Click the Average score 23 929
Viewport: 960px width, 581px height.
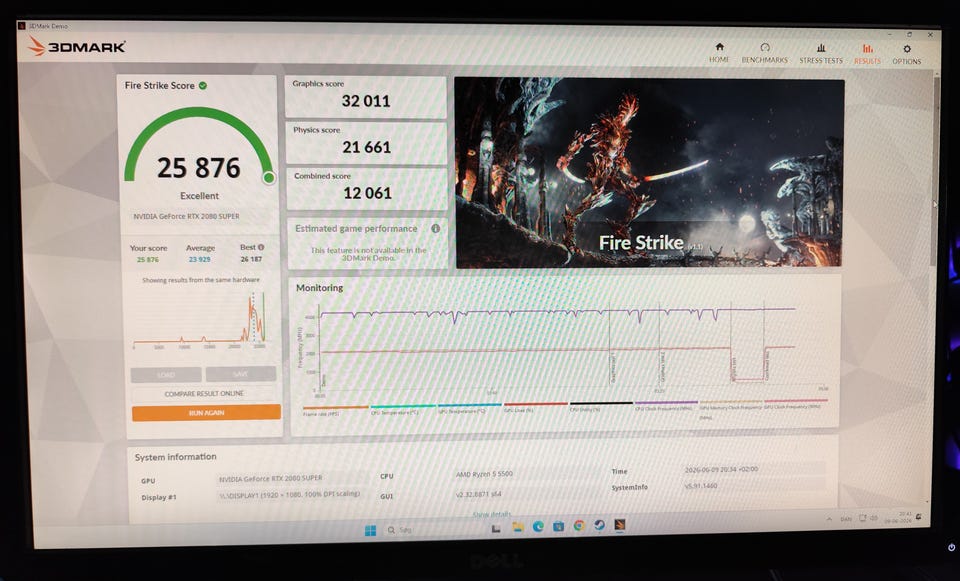click(200, 260)
